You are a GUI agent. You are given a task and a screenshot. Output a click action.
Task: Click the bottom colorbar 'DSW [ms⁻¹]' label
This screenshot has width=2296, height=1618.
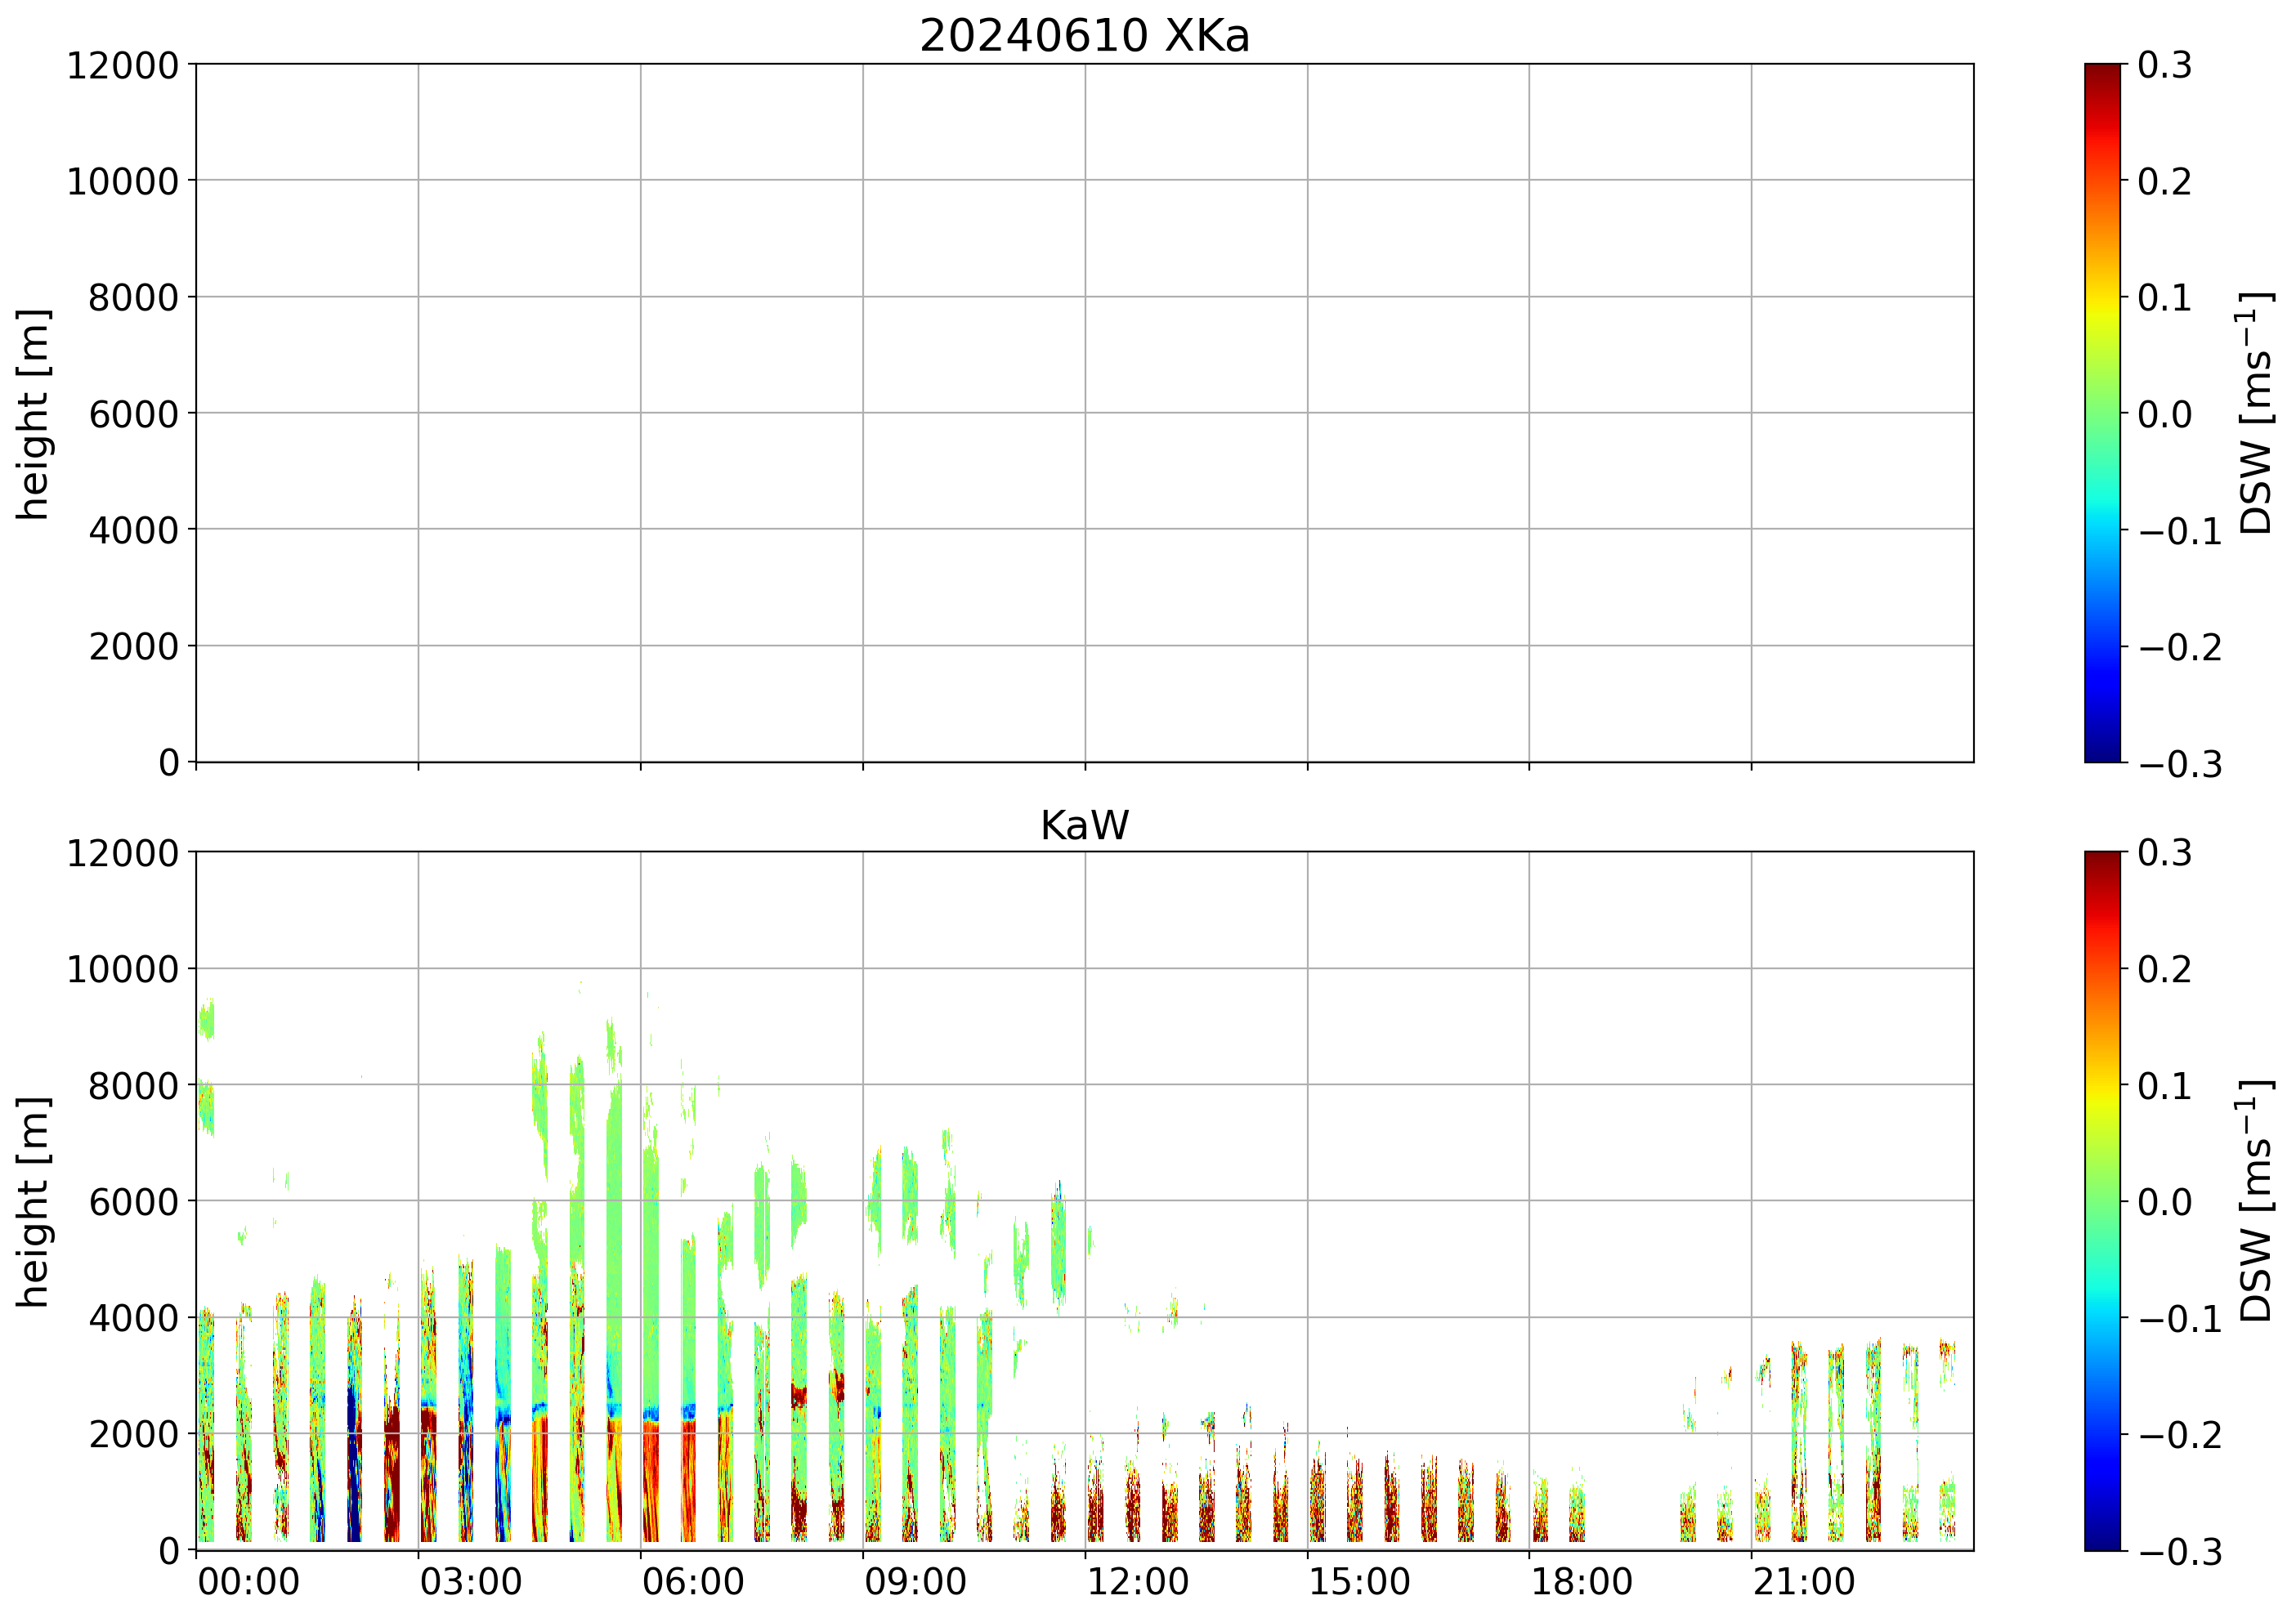coord(2256,1201)
